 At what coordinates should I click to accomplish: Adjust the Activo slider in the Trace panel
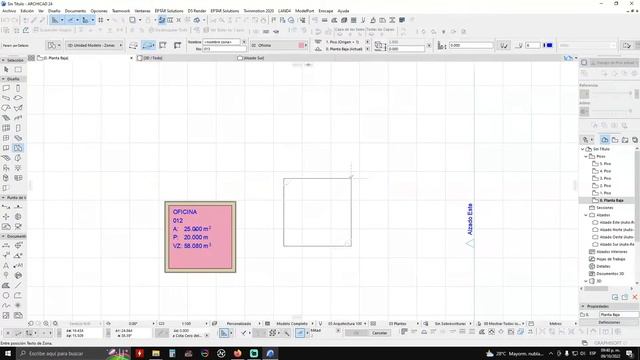click(x=613, y=111)
